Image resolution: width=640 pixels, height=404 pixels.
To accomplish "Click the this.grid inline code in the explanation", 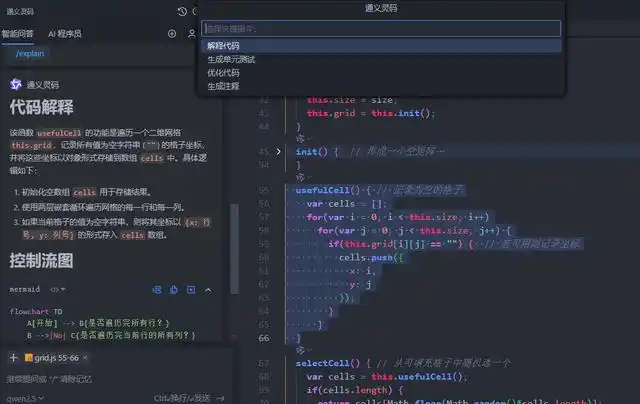I will pyautogui.click(x=31, y=145).
